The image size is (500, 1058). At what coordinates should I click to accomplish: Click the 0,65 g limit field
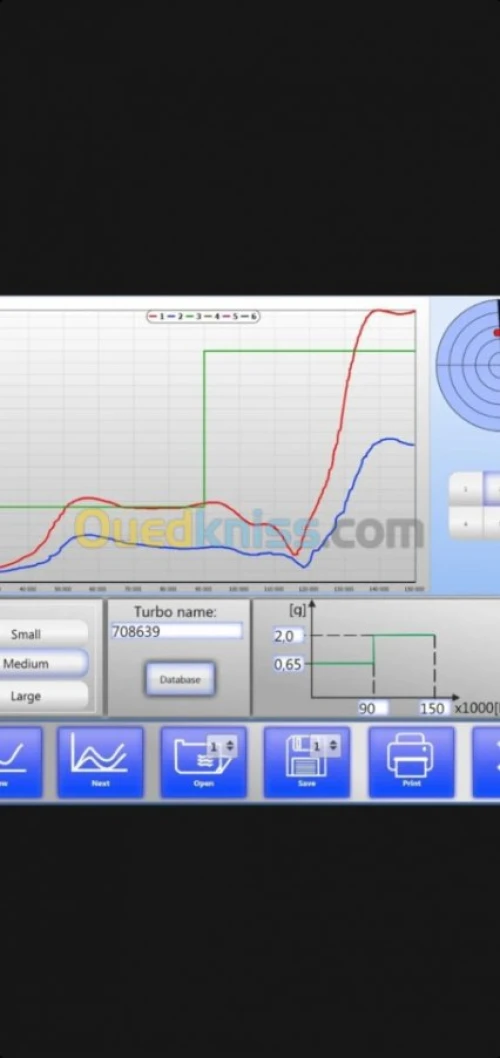coord(288,665)
